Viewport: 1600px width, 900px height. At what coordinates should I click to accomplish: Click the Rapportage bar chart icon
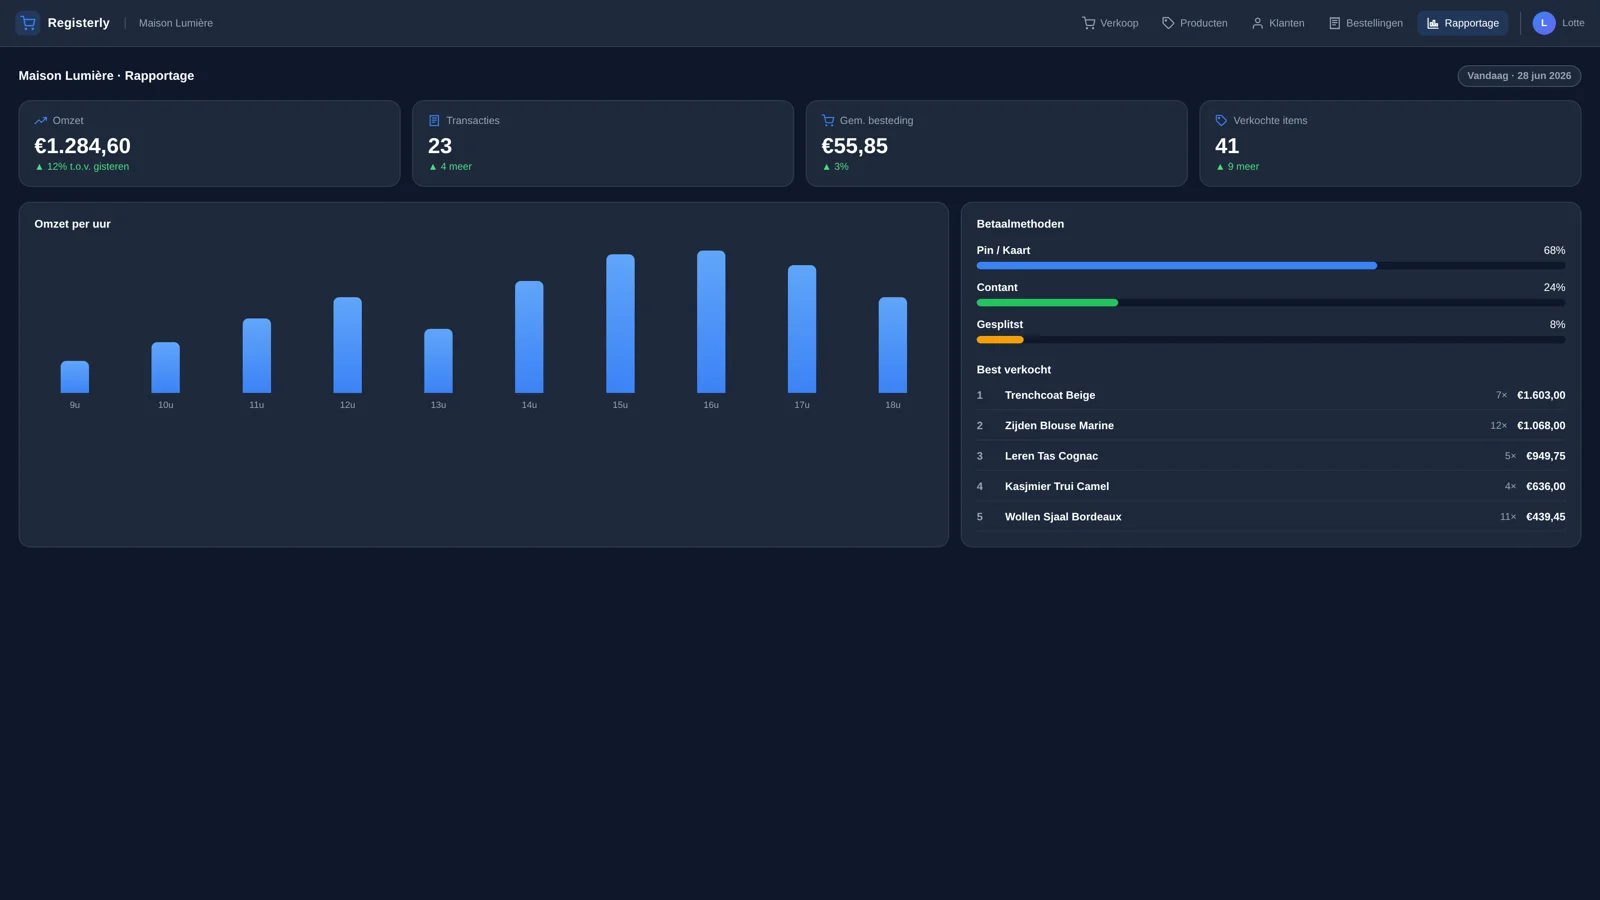tap(1433, 23)
